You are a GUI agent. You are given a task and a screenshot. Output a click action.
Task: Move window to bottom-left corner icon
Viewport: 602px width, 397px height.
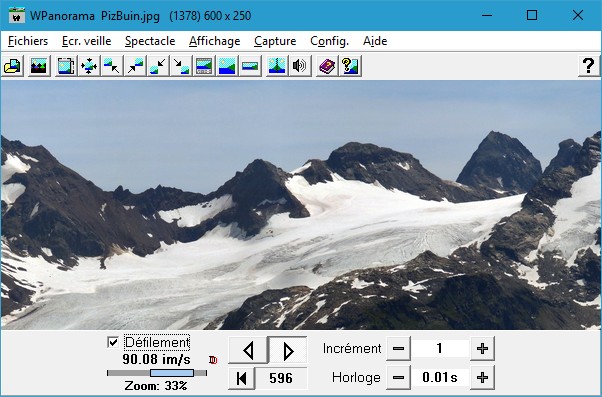click(x=158, y=66)
